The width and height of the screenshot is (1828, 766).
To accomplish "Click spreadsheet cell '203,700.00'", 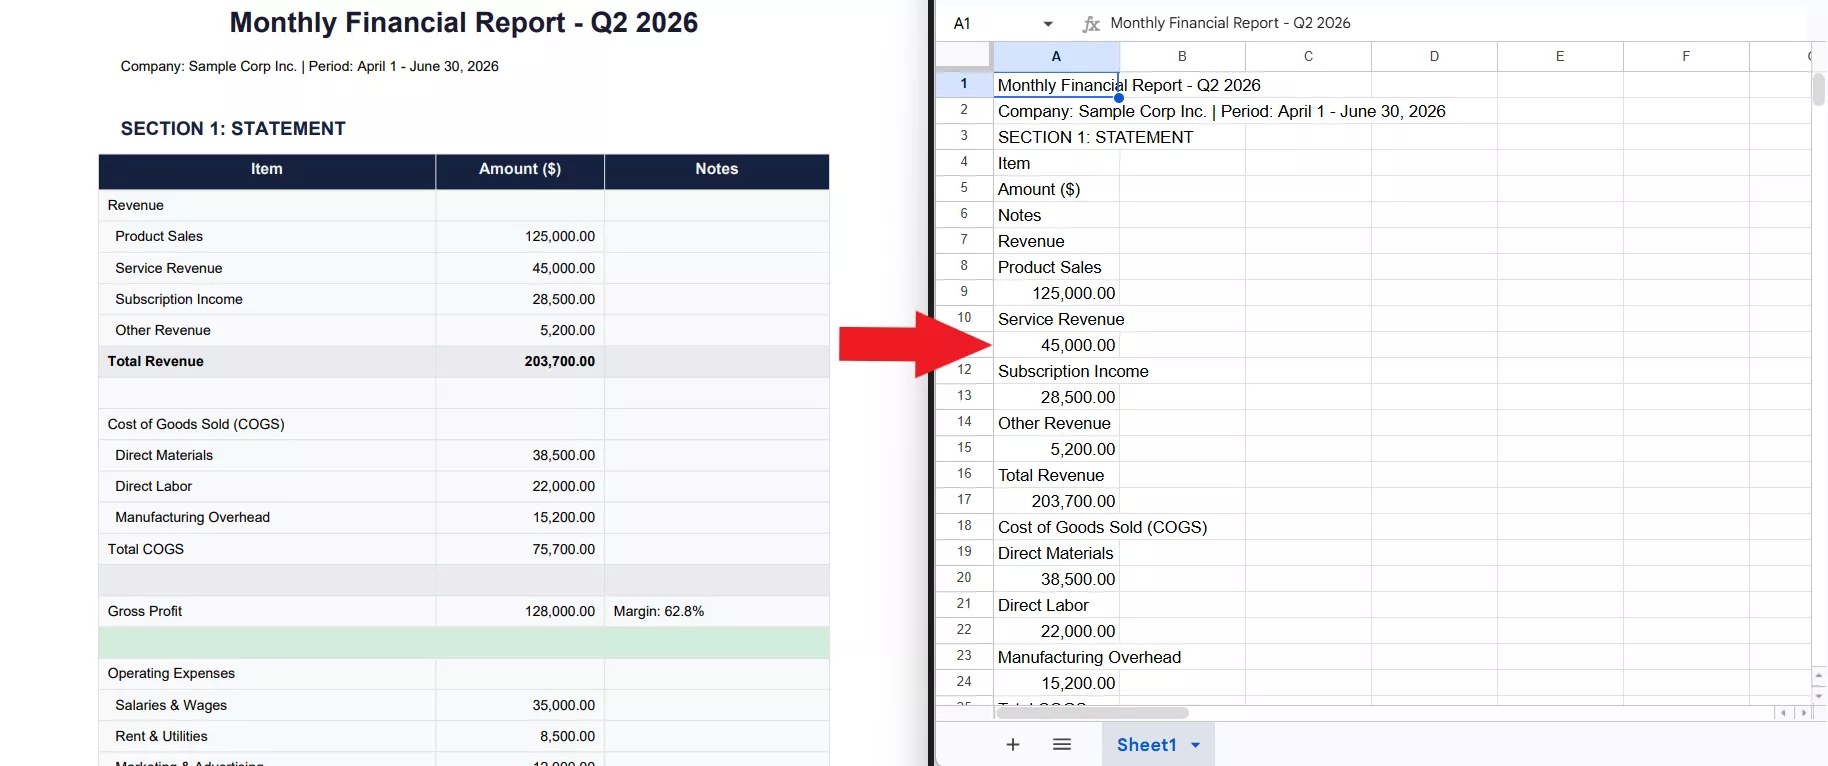I will (x=1056, y=501).
